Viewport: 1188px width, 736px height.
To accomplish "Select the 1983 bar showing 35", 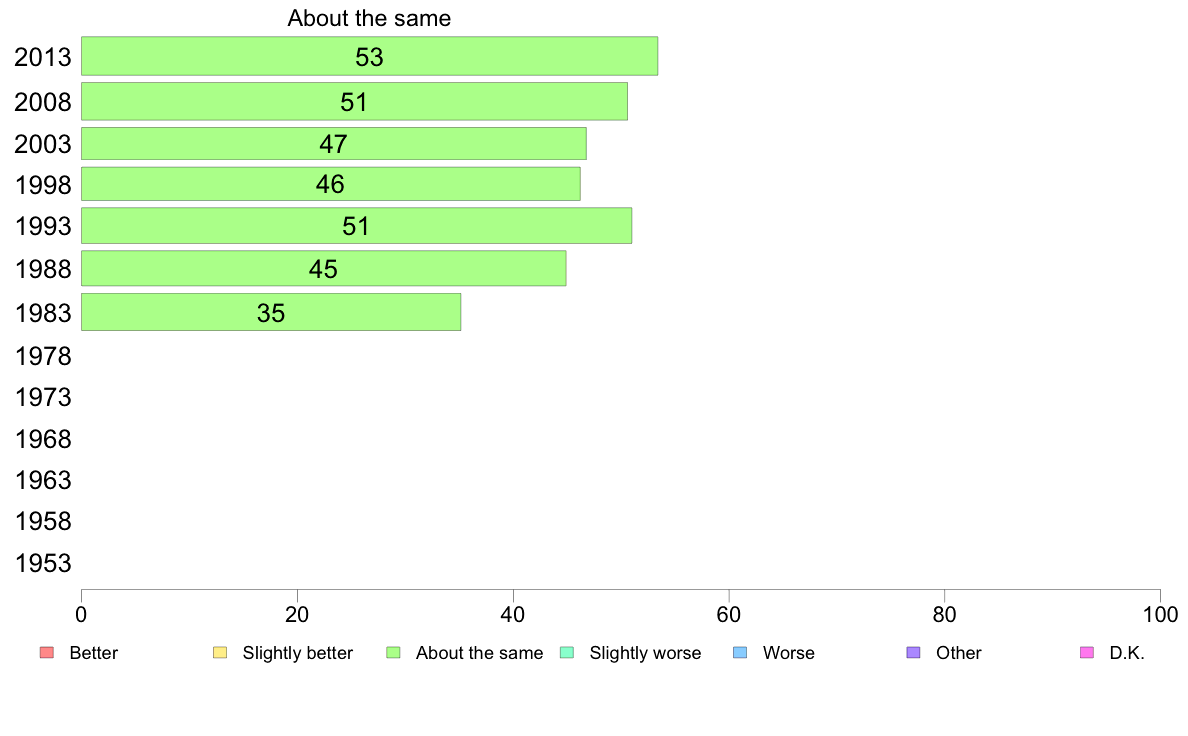I will (x=271, y=312).
